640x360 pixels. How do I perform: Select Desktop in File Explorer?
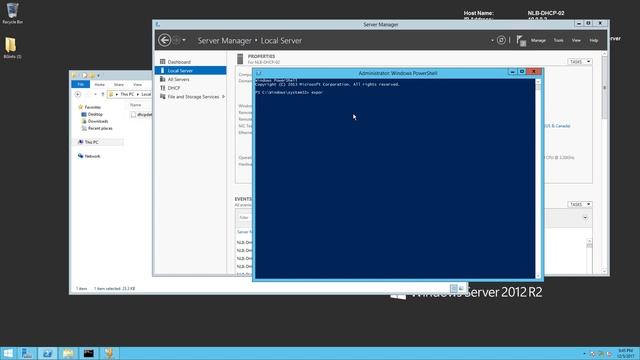pos(95,114)
